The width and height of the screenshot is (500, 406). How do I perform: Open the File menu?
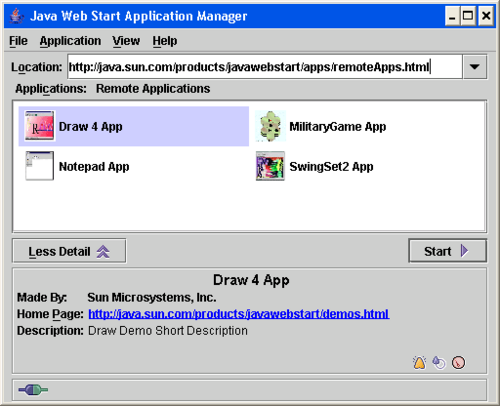[18, 41]
